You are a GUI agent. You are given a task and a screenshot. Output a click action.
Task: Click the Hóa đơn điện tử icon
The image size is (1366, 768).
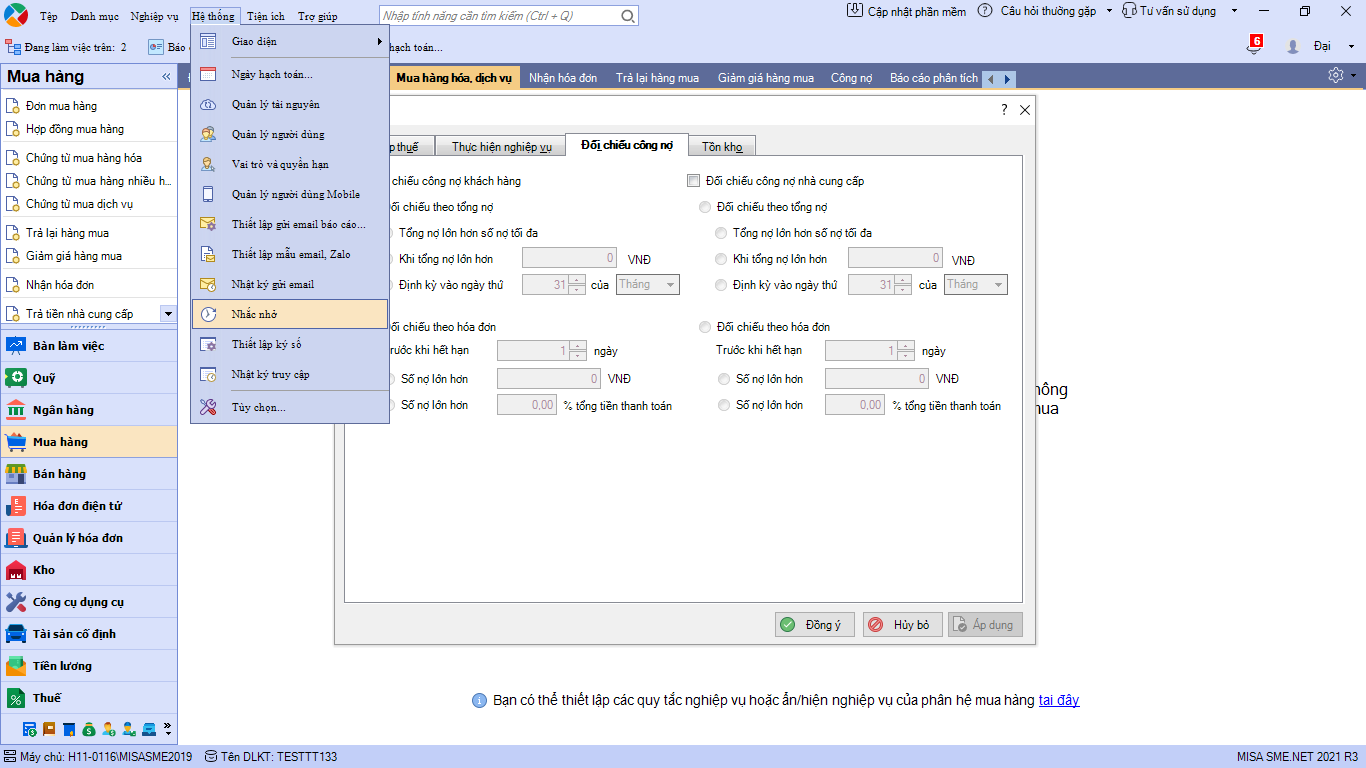16,506
